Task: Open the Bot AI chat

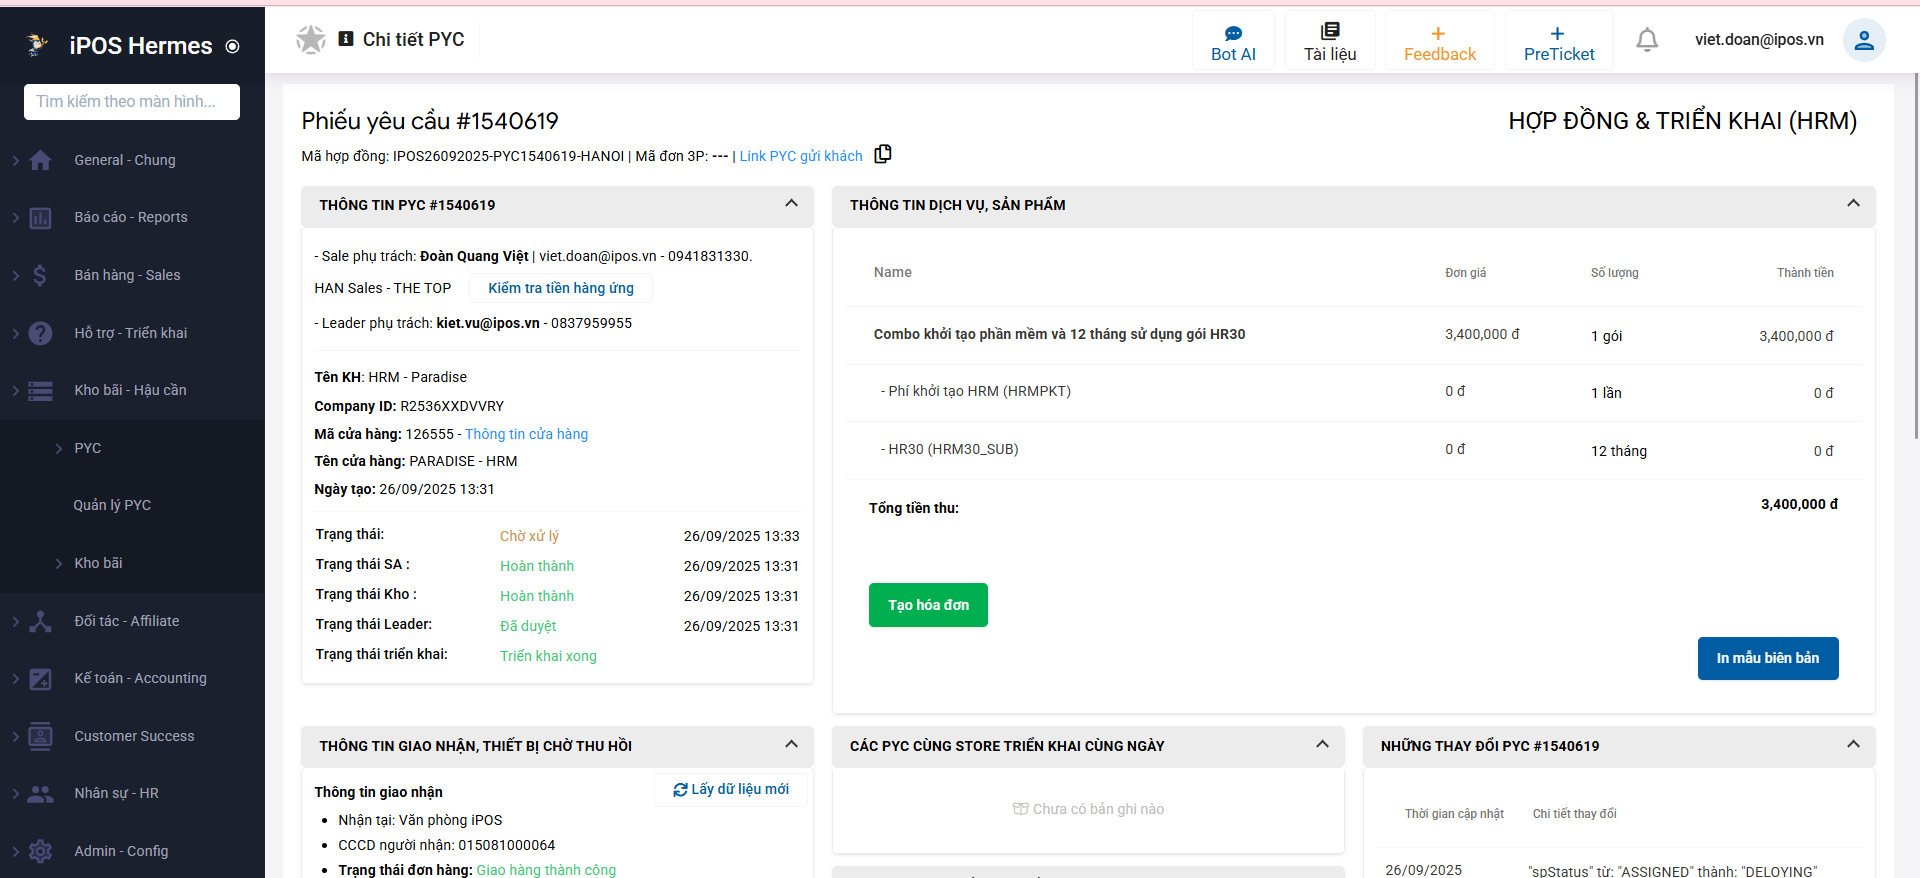Action: tap(1233, 41)
